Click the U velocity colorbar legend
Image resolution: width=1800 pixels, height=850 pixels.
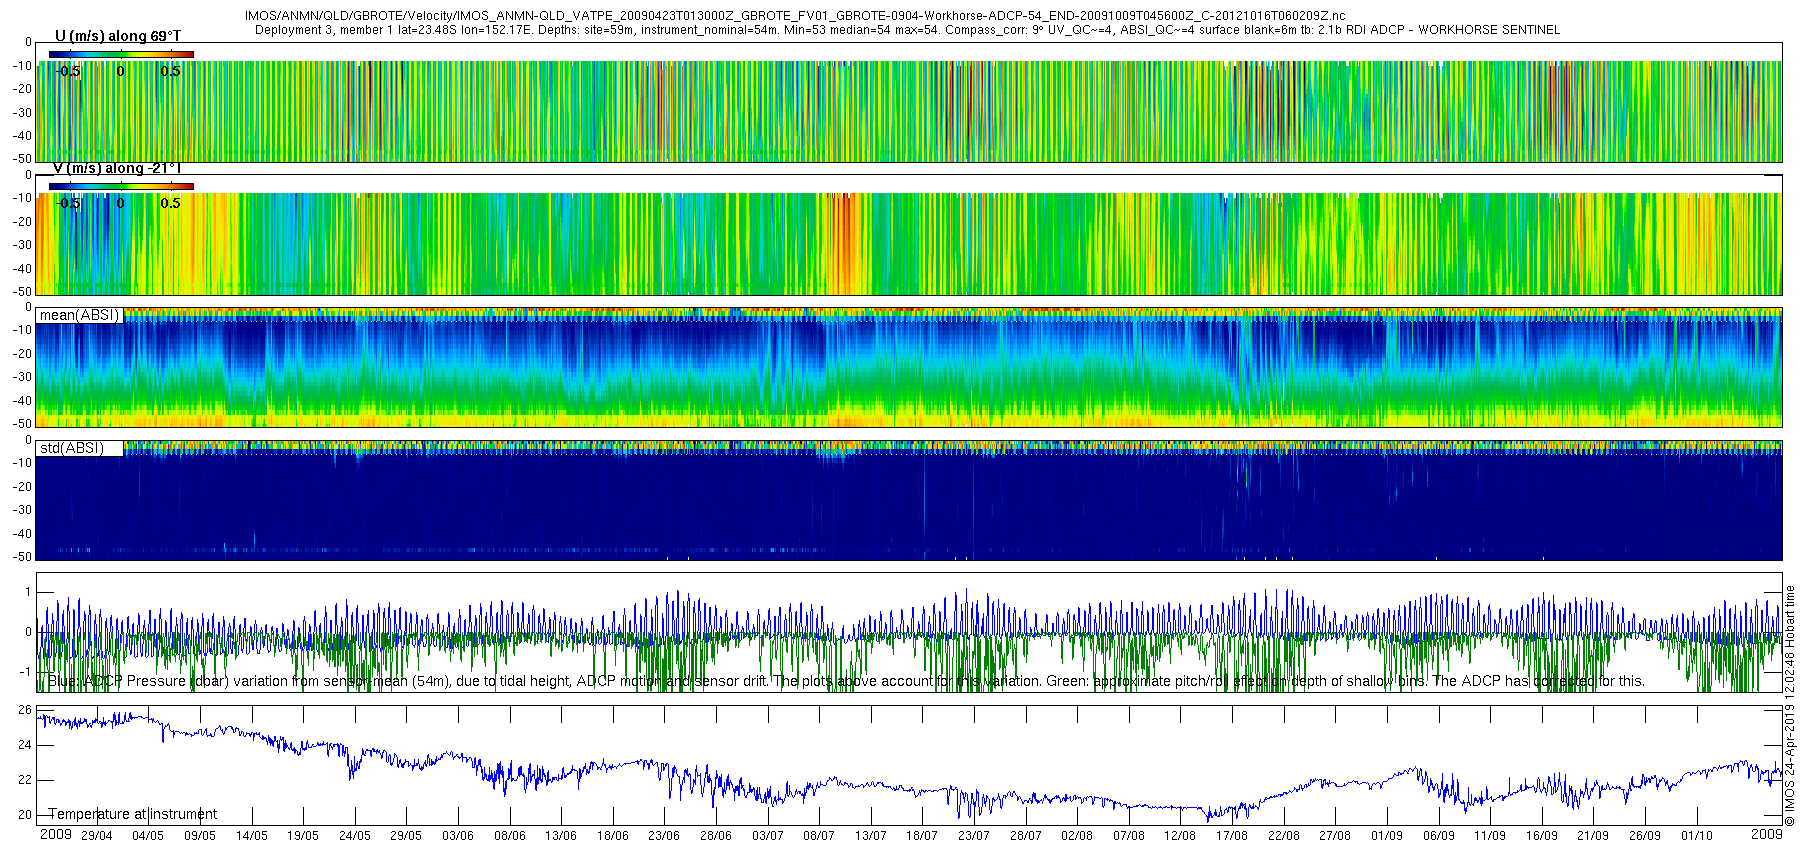(121, 54)
